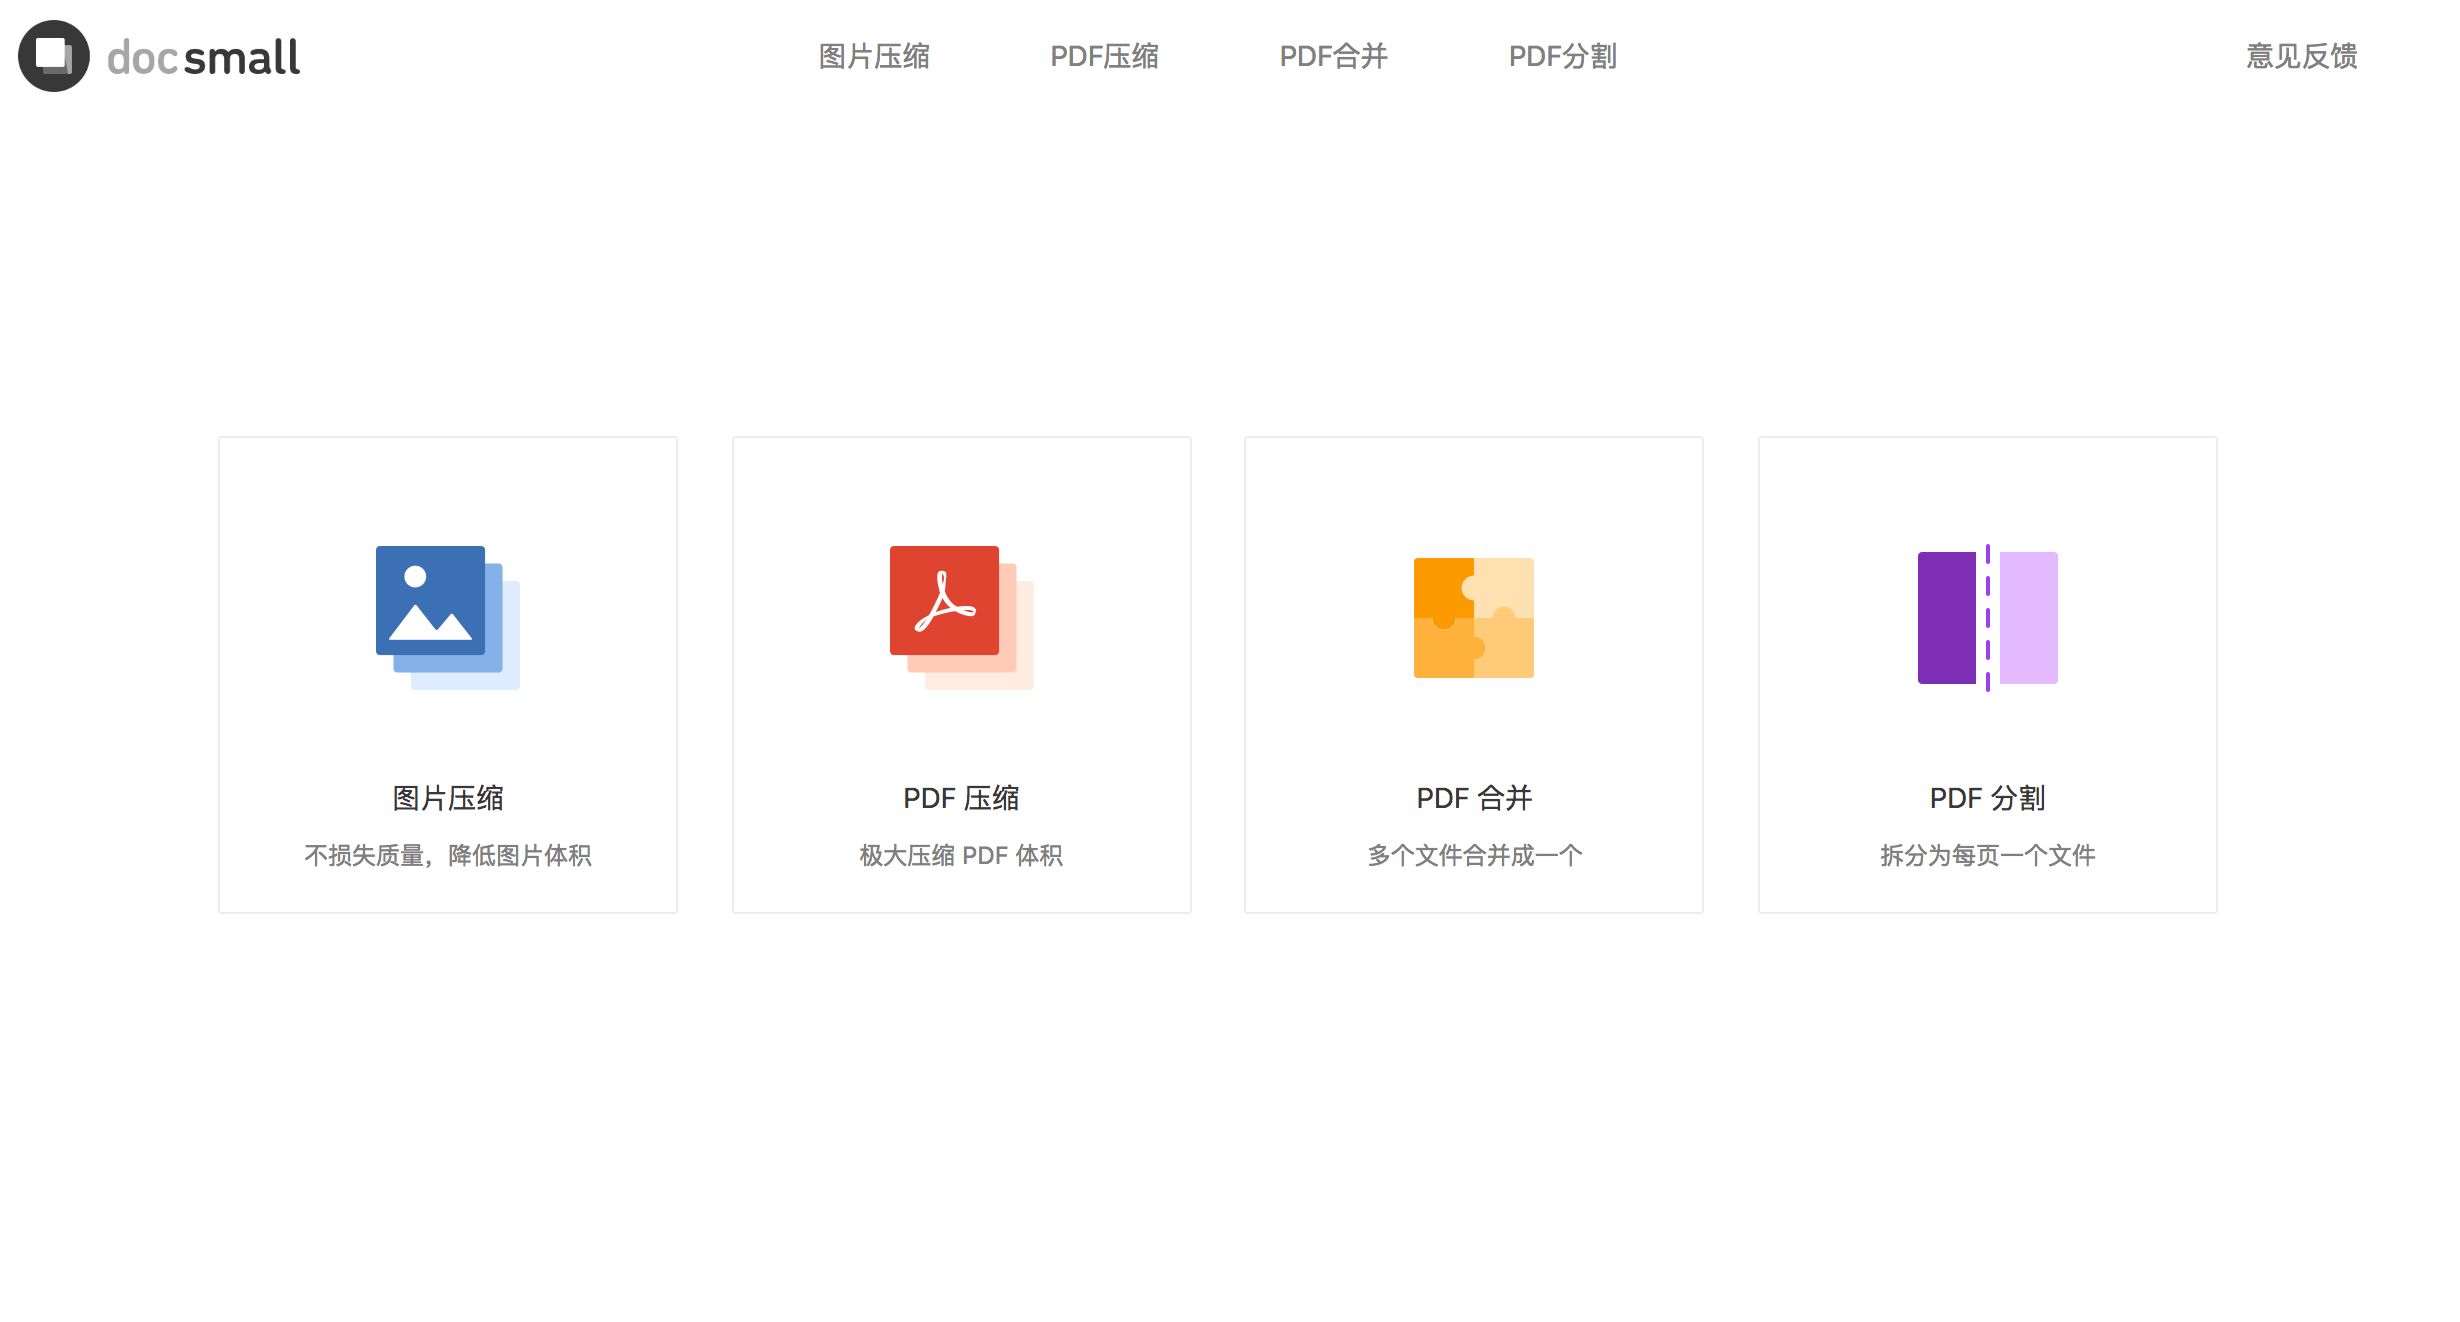Select the PDF 合并 card title

[1474, 798]
